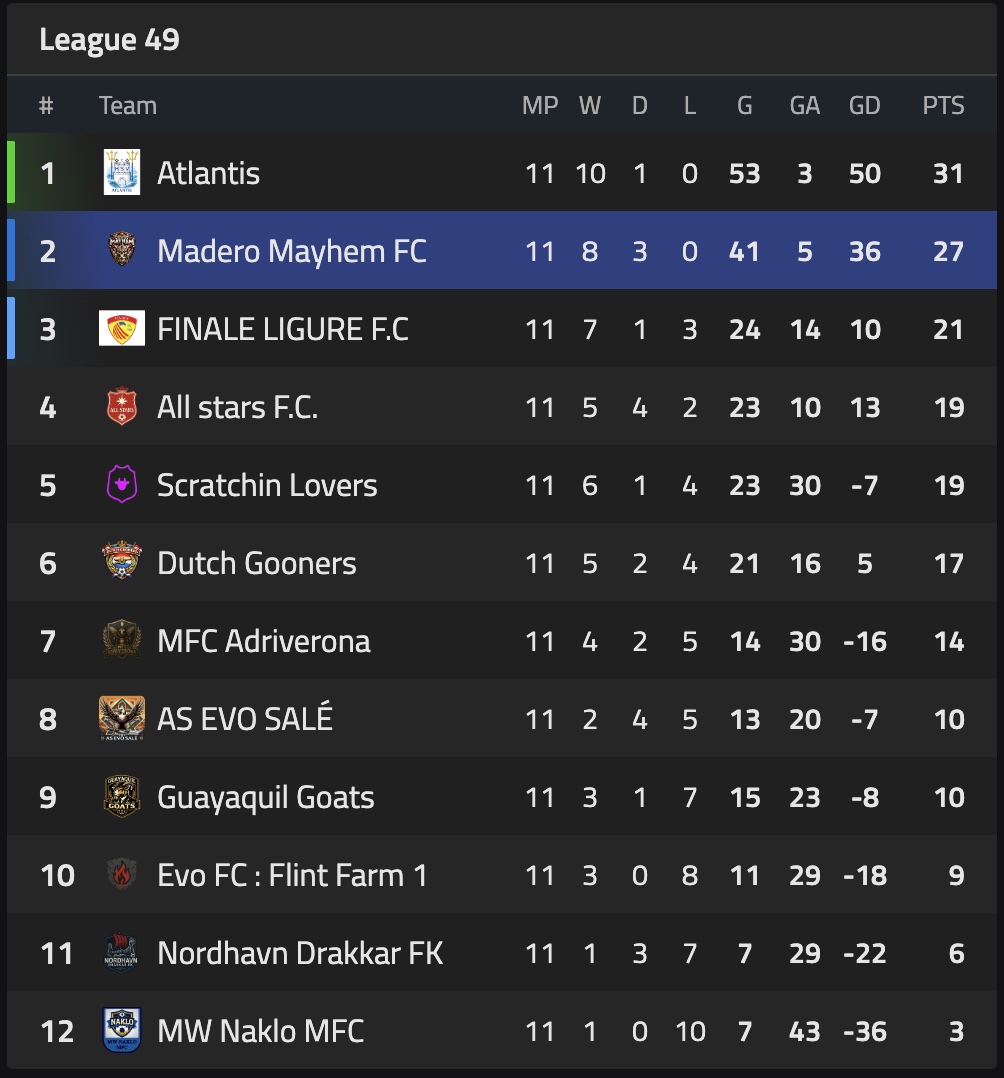
Task: Click the FINALE LIGURE F.C flag logo
Action: [x=122, y=329]
